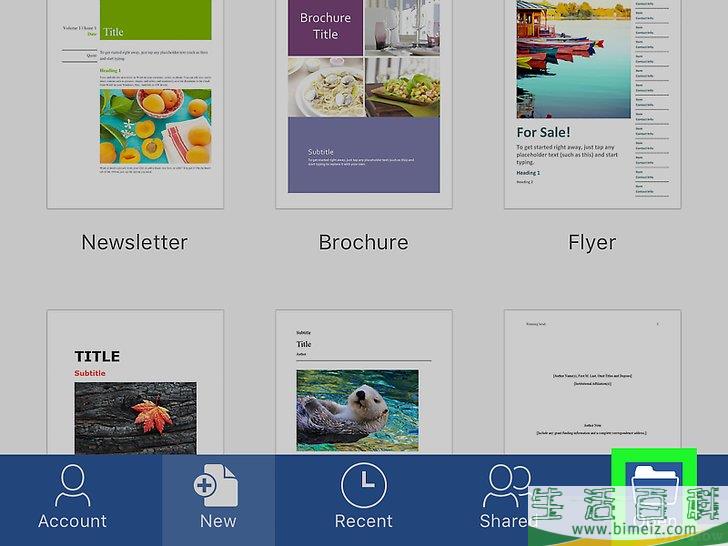The image size is (728, 546).
Task: Click the Newsletter label
Action: tap(135, 242)
